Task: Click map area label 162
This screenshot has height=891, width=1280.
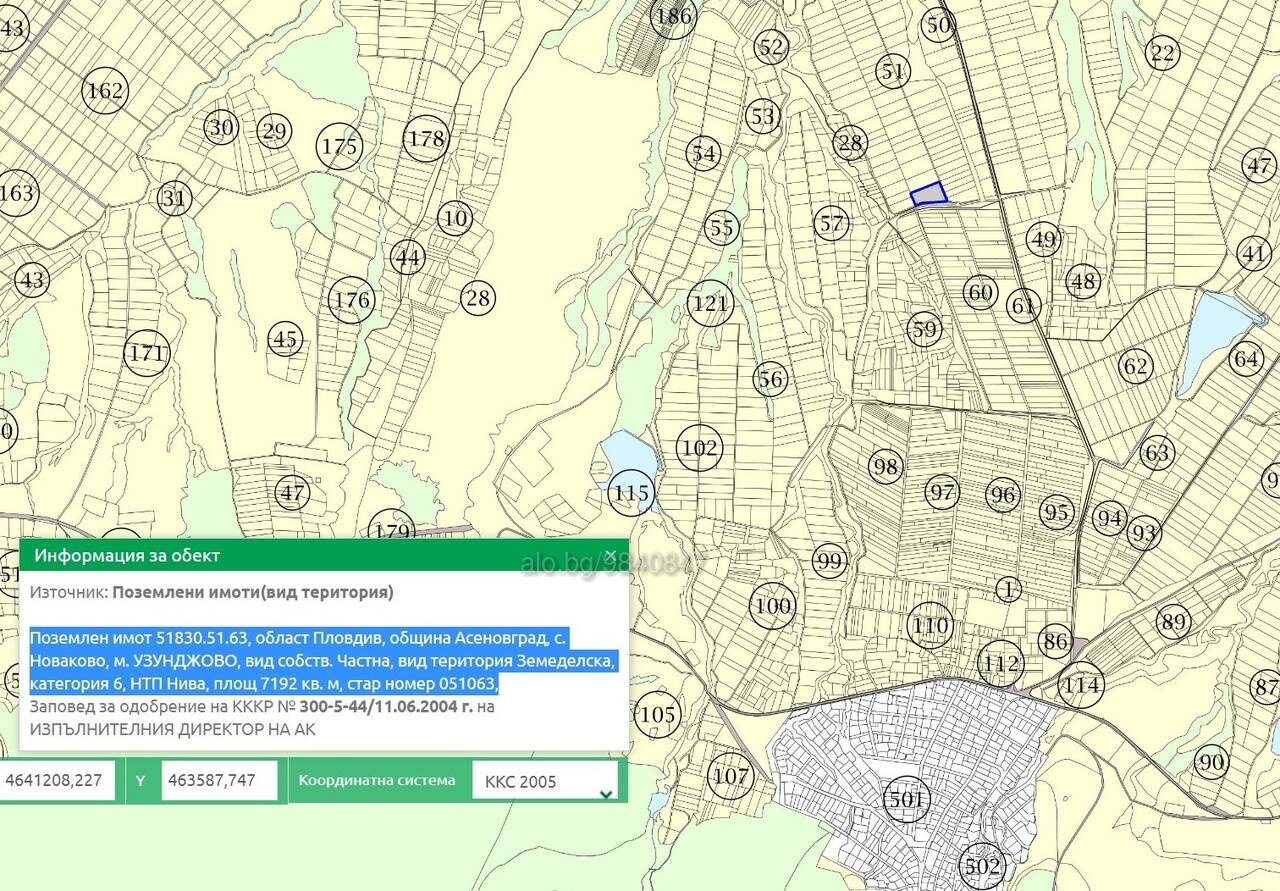Action: coord(105,92)
